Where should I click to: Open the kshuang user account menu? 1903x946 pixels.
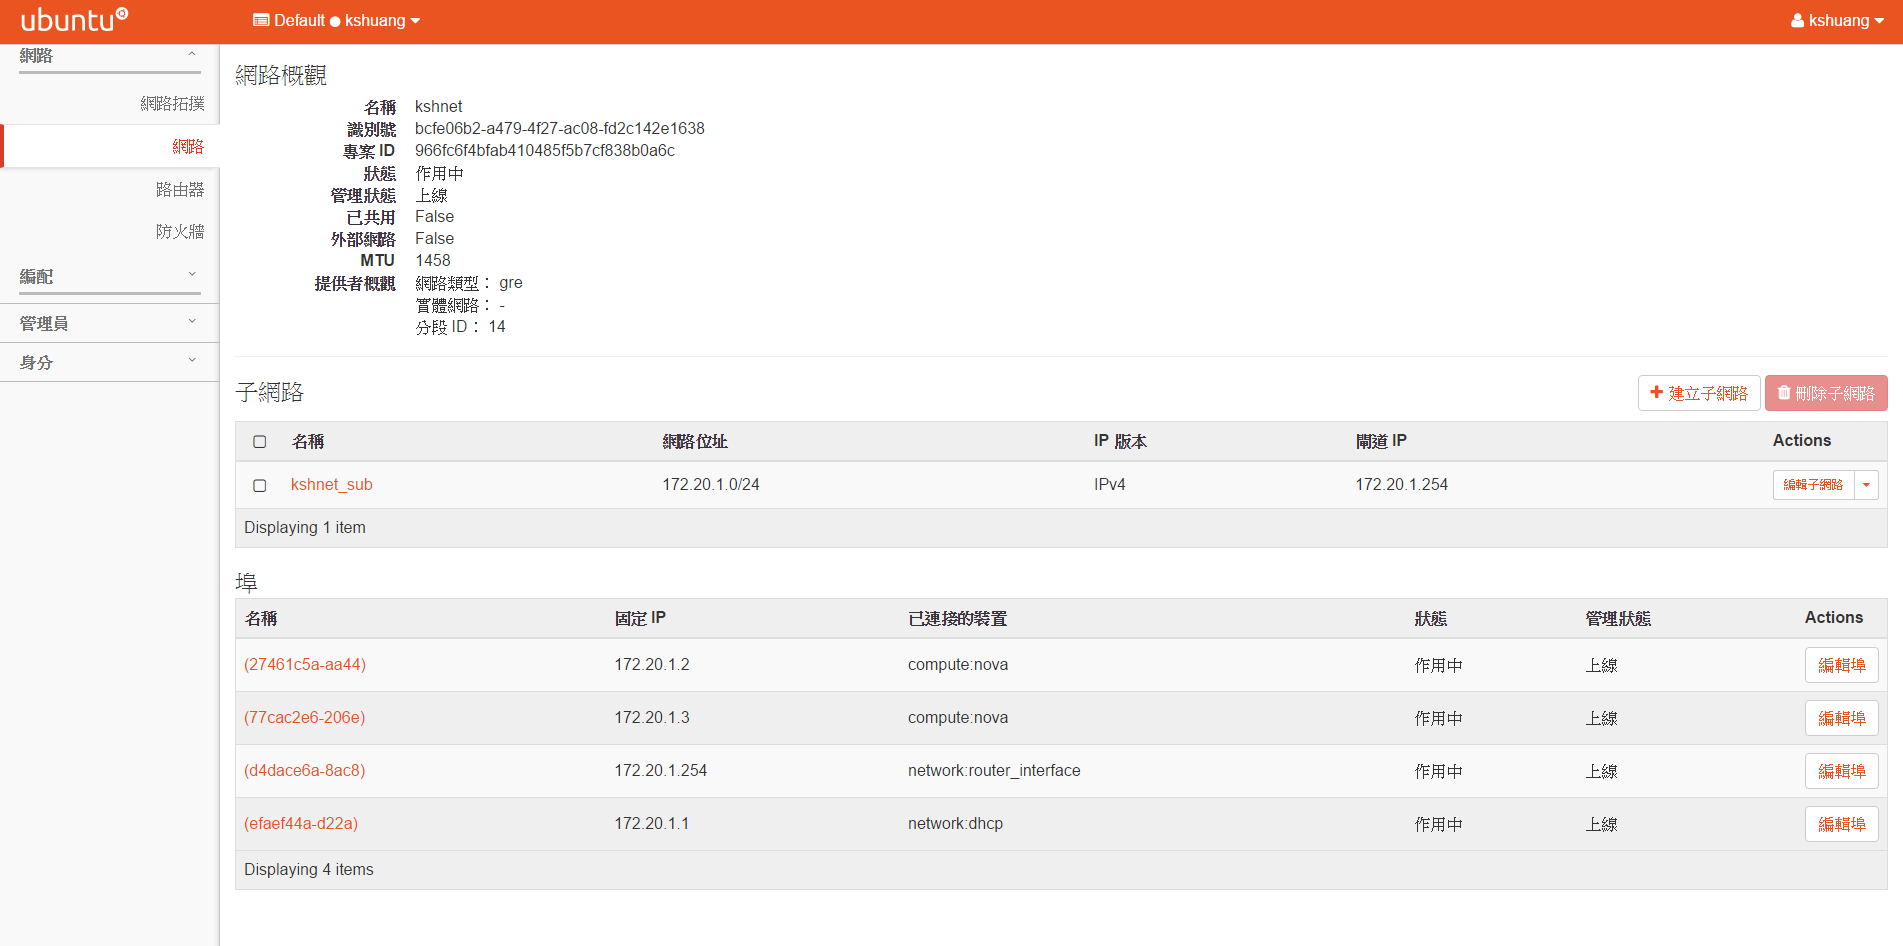coord(1837,21)
